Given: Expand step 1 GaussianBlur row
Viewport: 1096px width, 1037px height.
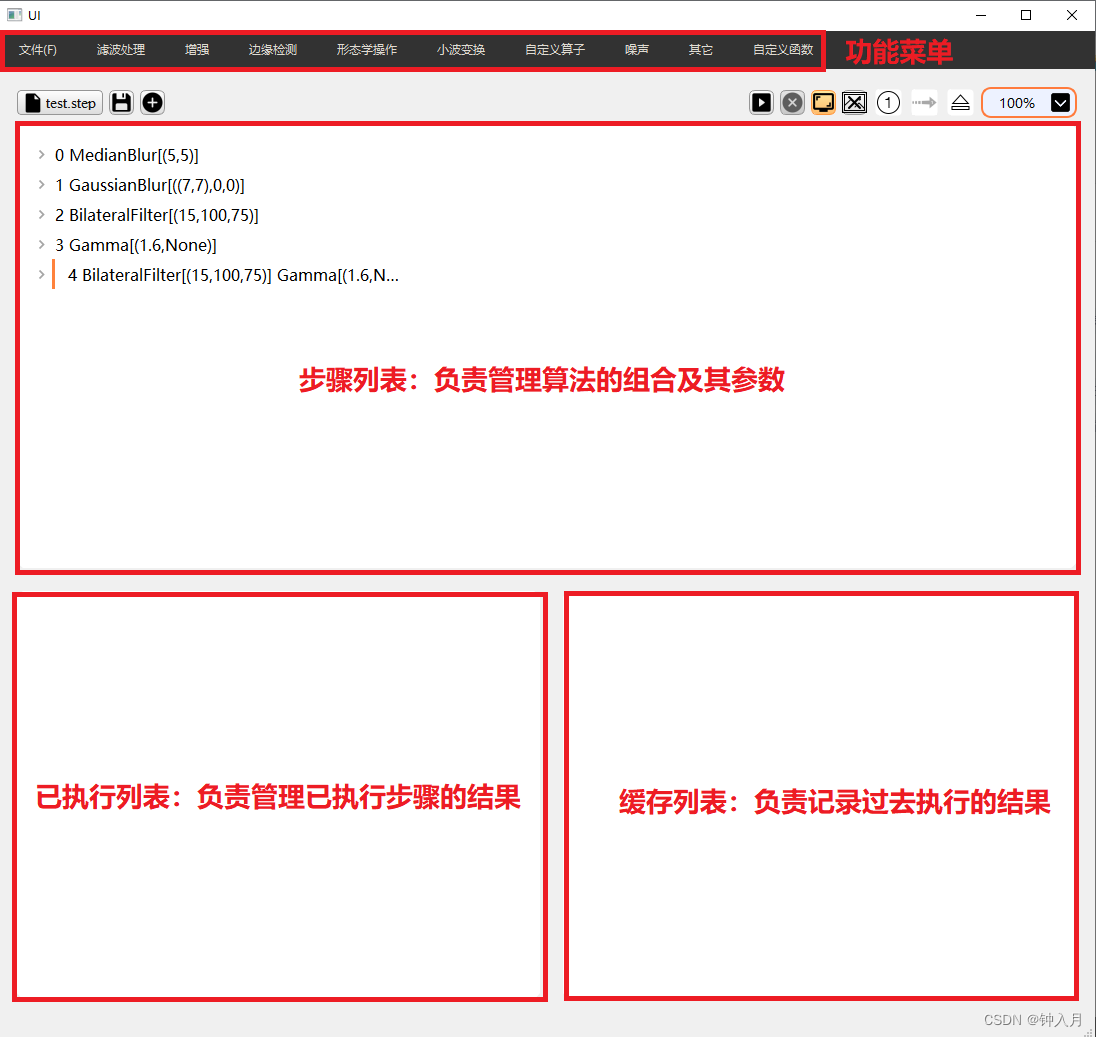Looking at the screenshot, I should pos(42,184).
